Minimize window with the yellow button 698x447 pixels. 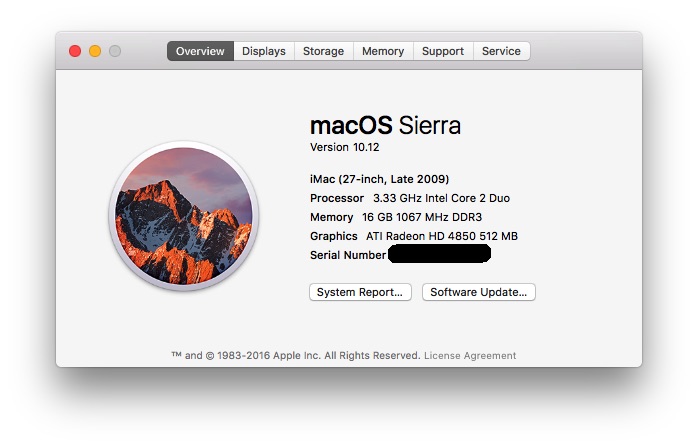[x=95, y=51]
